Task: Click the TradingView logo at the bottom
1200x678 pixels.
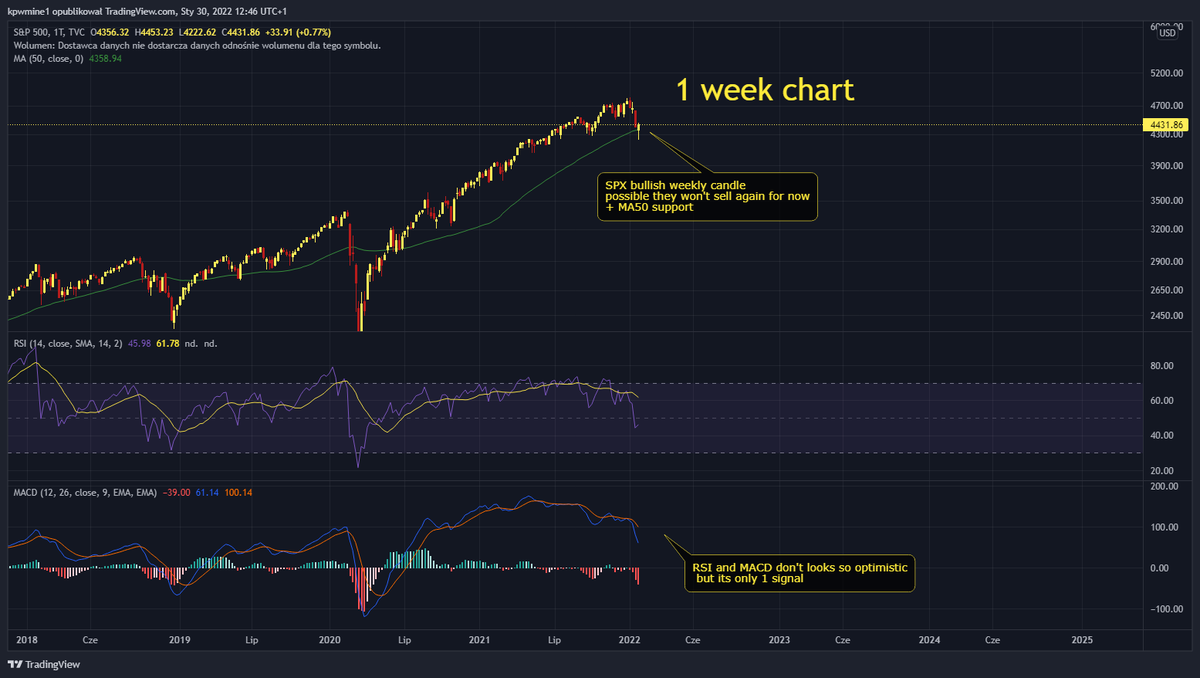Action: (44, 664)
